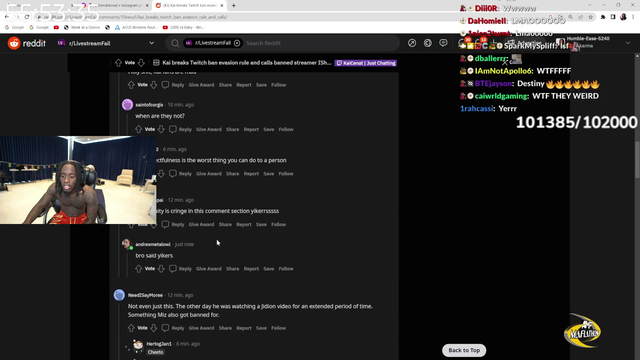The image size is (640, 360).
Task: Open the andresmetalowl username link
Action: click(x=153, y=244)
